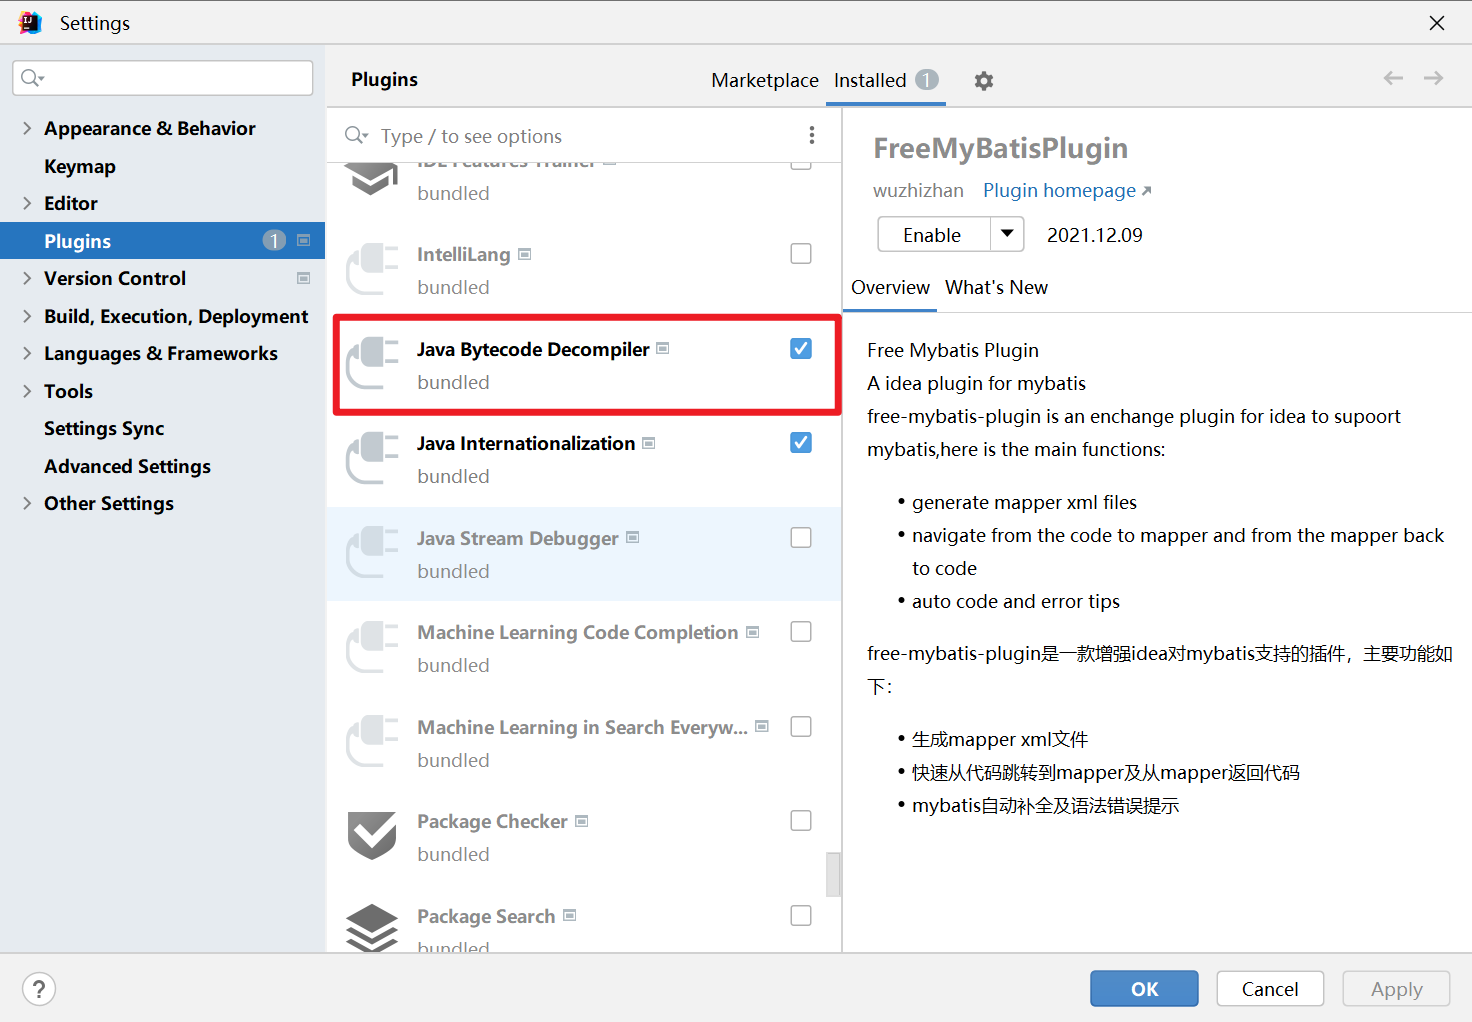Enable the Package Search checkbox
This screenshot has width=1472, height=1022.
(801, 915)
